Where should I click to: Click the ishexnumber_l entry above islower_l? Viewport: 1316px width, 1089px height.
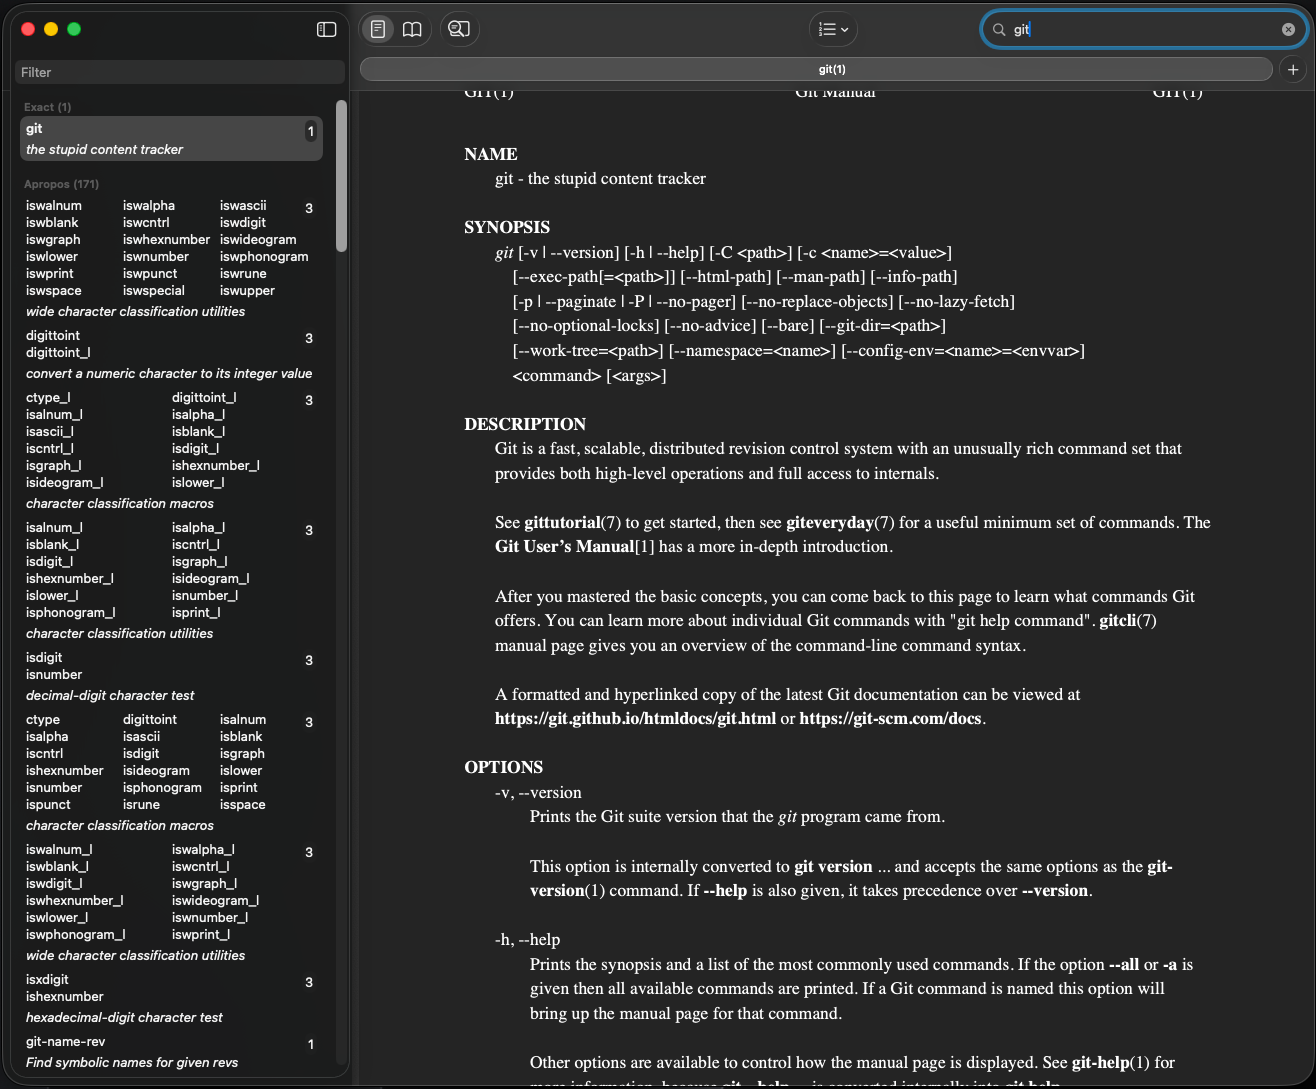216,466
